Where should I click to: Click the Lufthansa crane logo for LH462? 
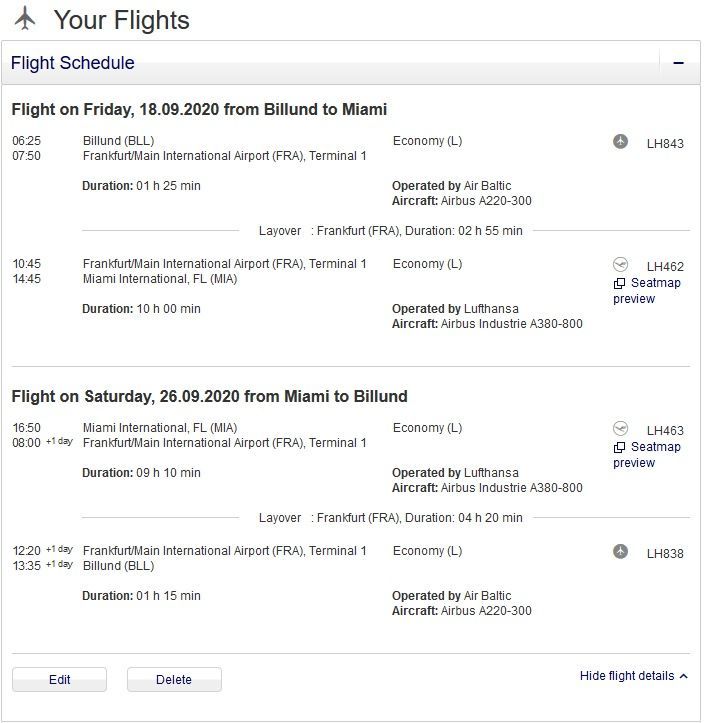(621, 265)
